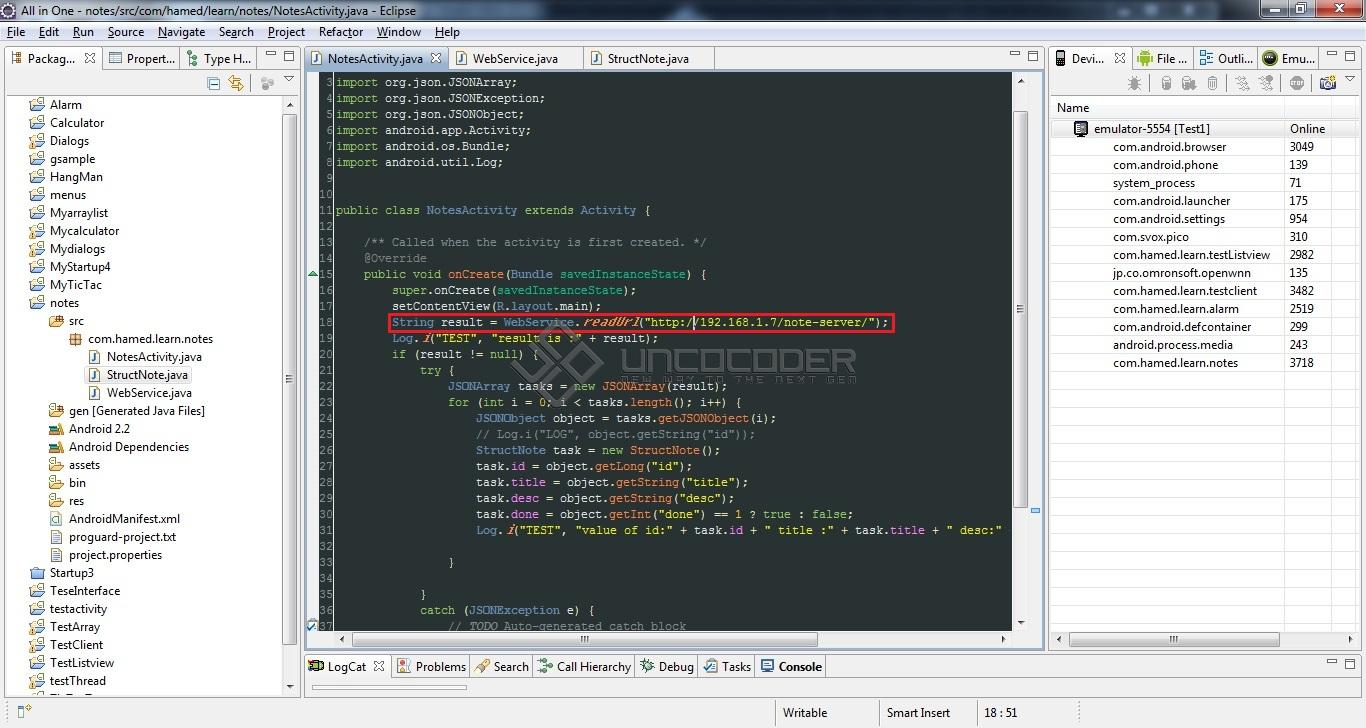1366x728 pixels.
Task: Click the Stop Process icon
Action: (1297, 84)
